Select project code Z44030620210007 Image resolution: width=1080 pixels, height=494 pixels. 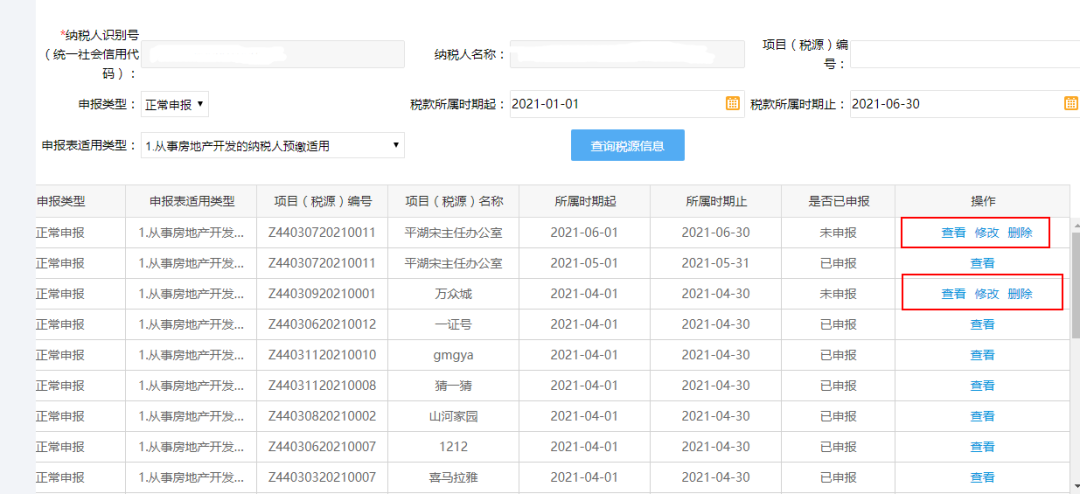coord(322,446)
